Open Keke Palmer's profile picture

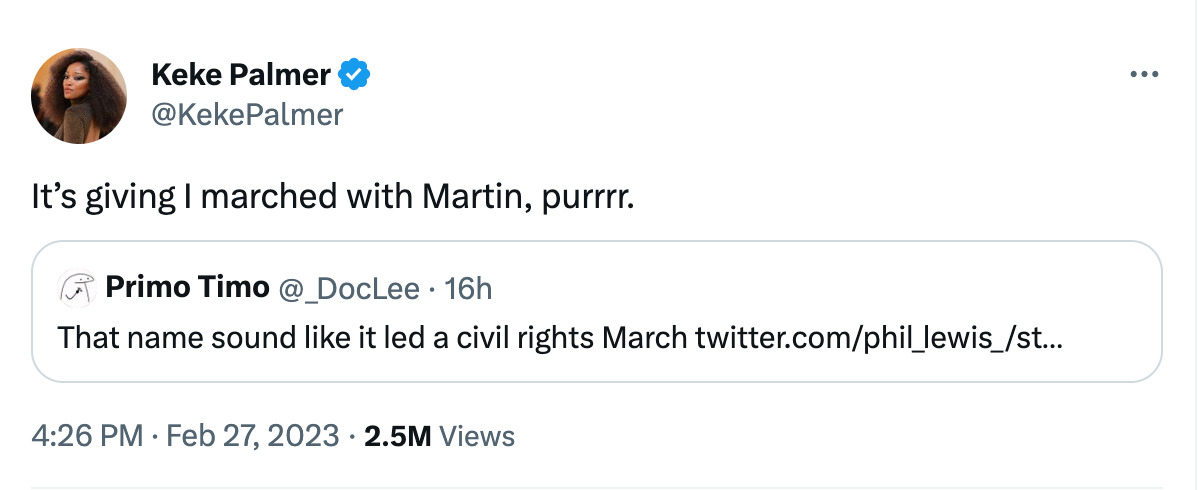point(80,95)
